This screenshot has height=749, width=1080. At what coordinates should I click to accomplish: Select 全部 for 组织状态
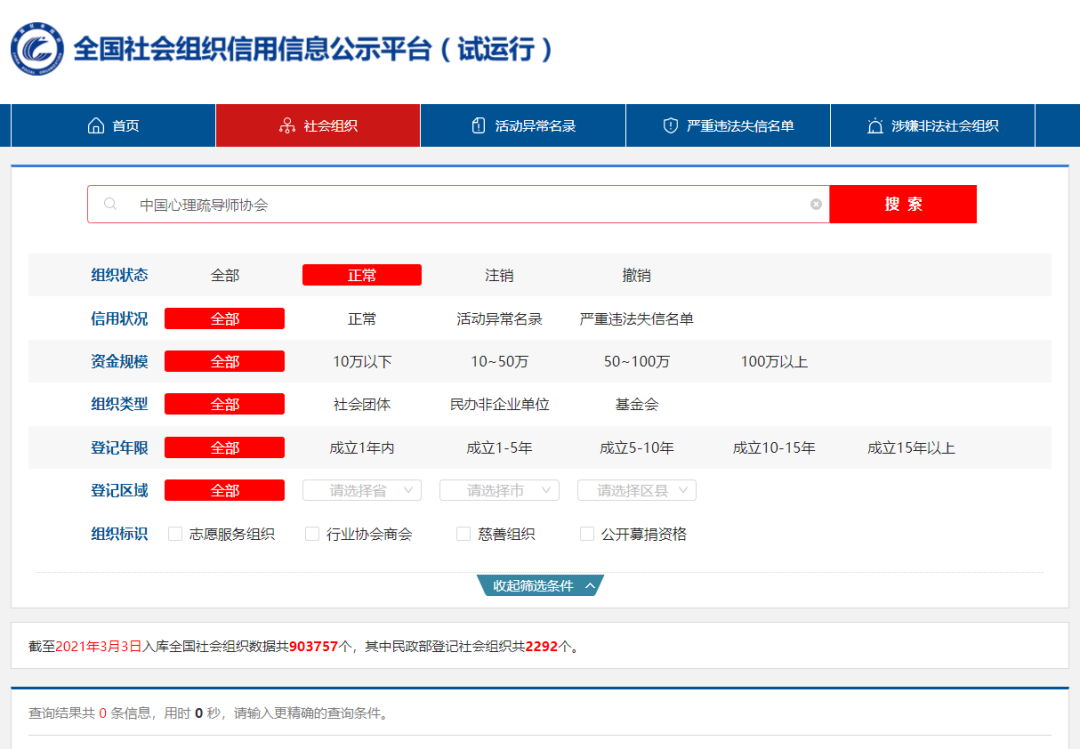point(225,275)
